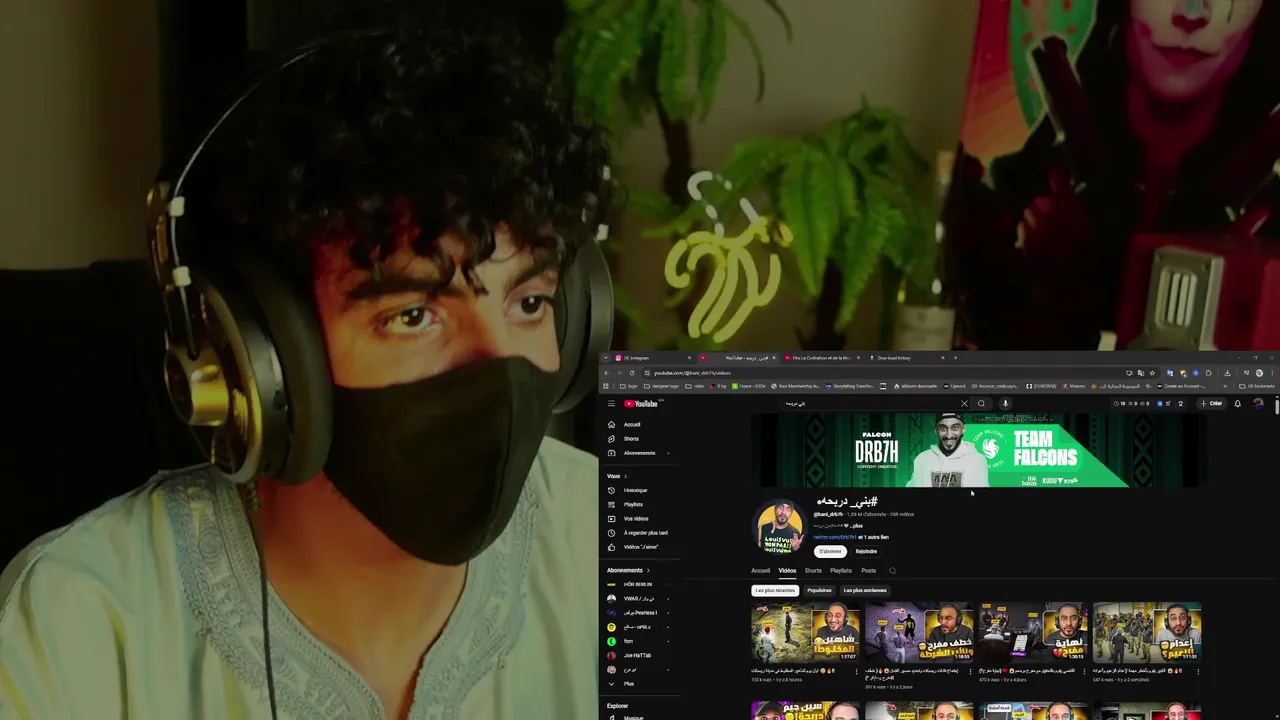Image resolution: width=1280 pixels, height=720 pixels.
Task: Click the YouTube logo
Action: click(641, 404)
